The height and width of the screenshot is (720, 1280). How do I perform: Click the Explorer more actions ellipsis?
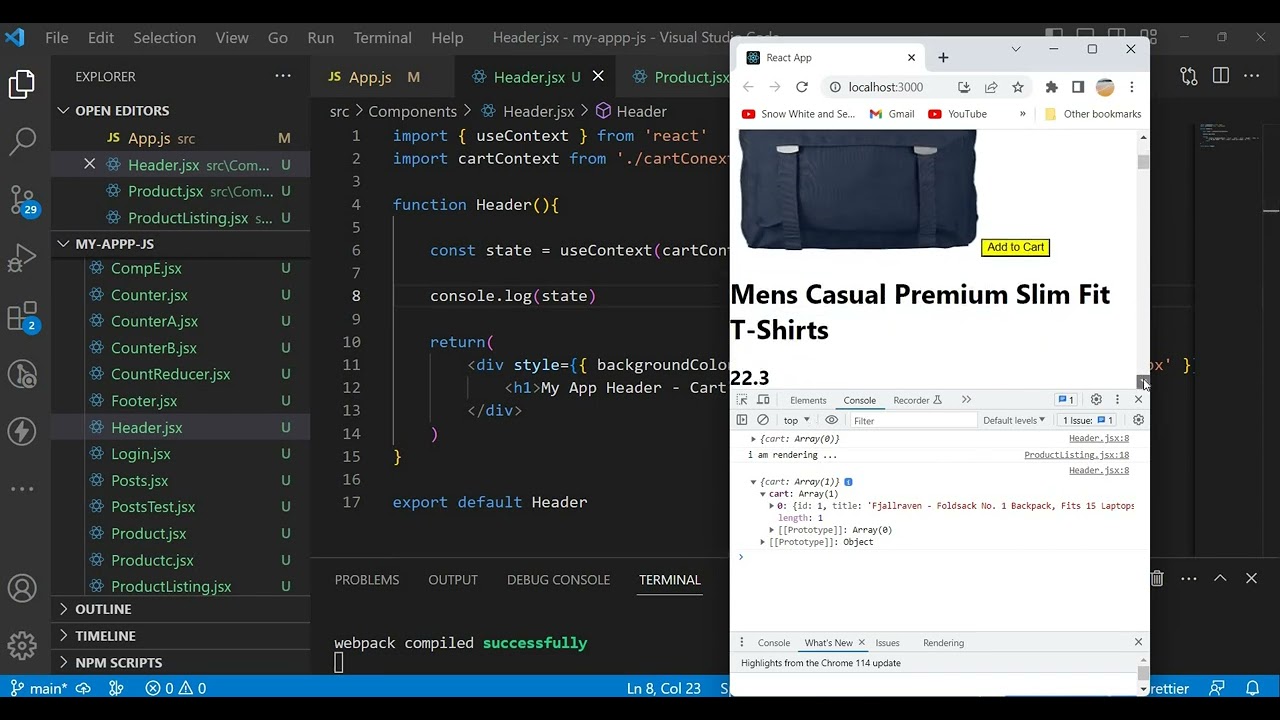point(283,76)
